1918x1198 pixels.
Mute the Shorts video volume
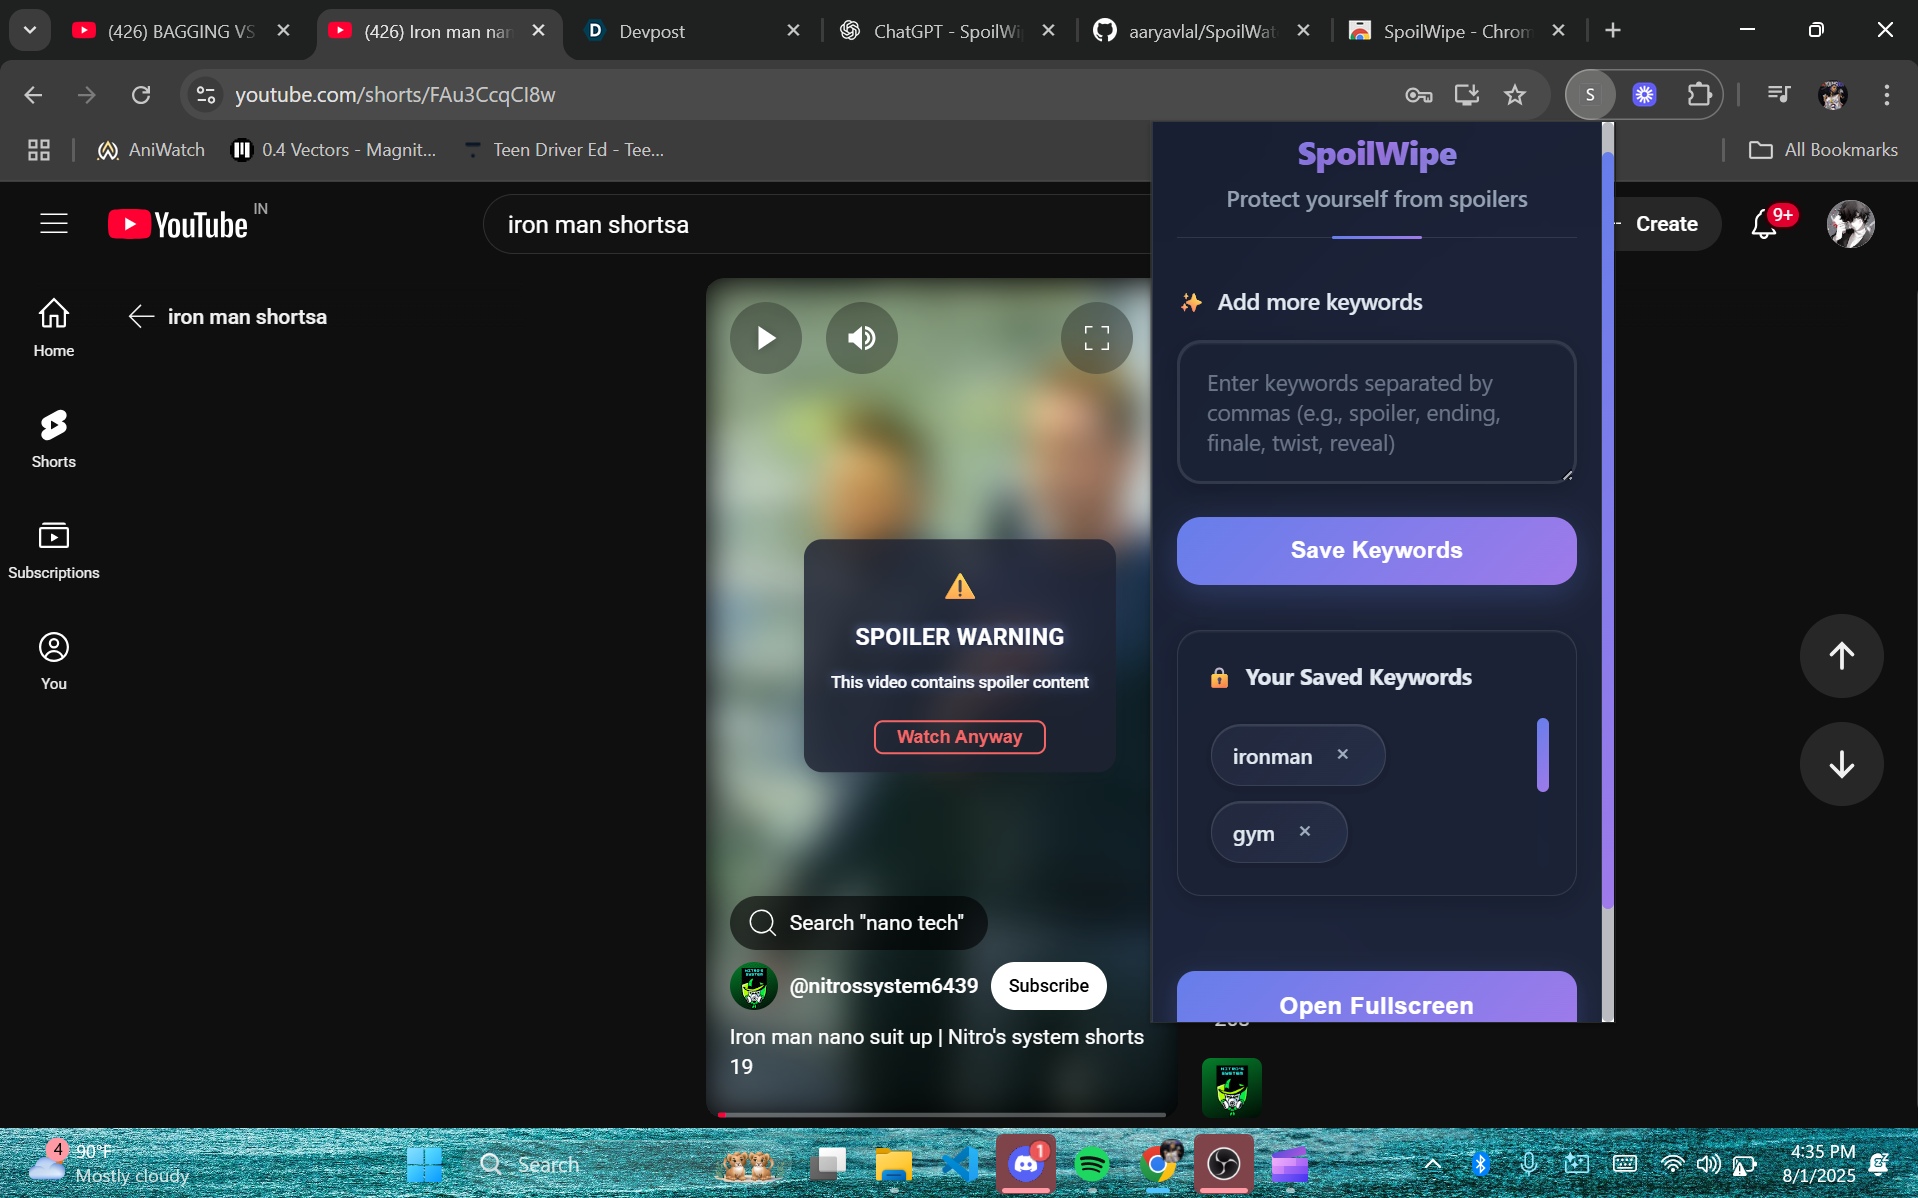click(x=862, y=338)
